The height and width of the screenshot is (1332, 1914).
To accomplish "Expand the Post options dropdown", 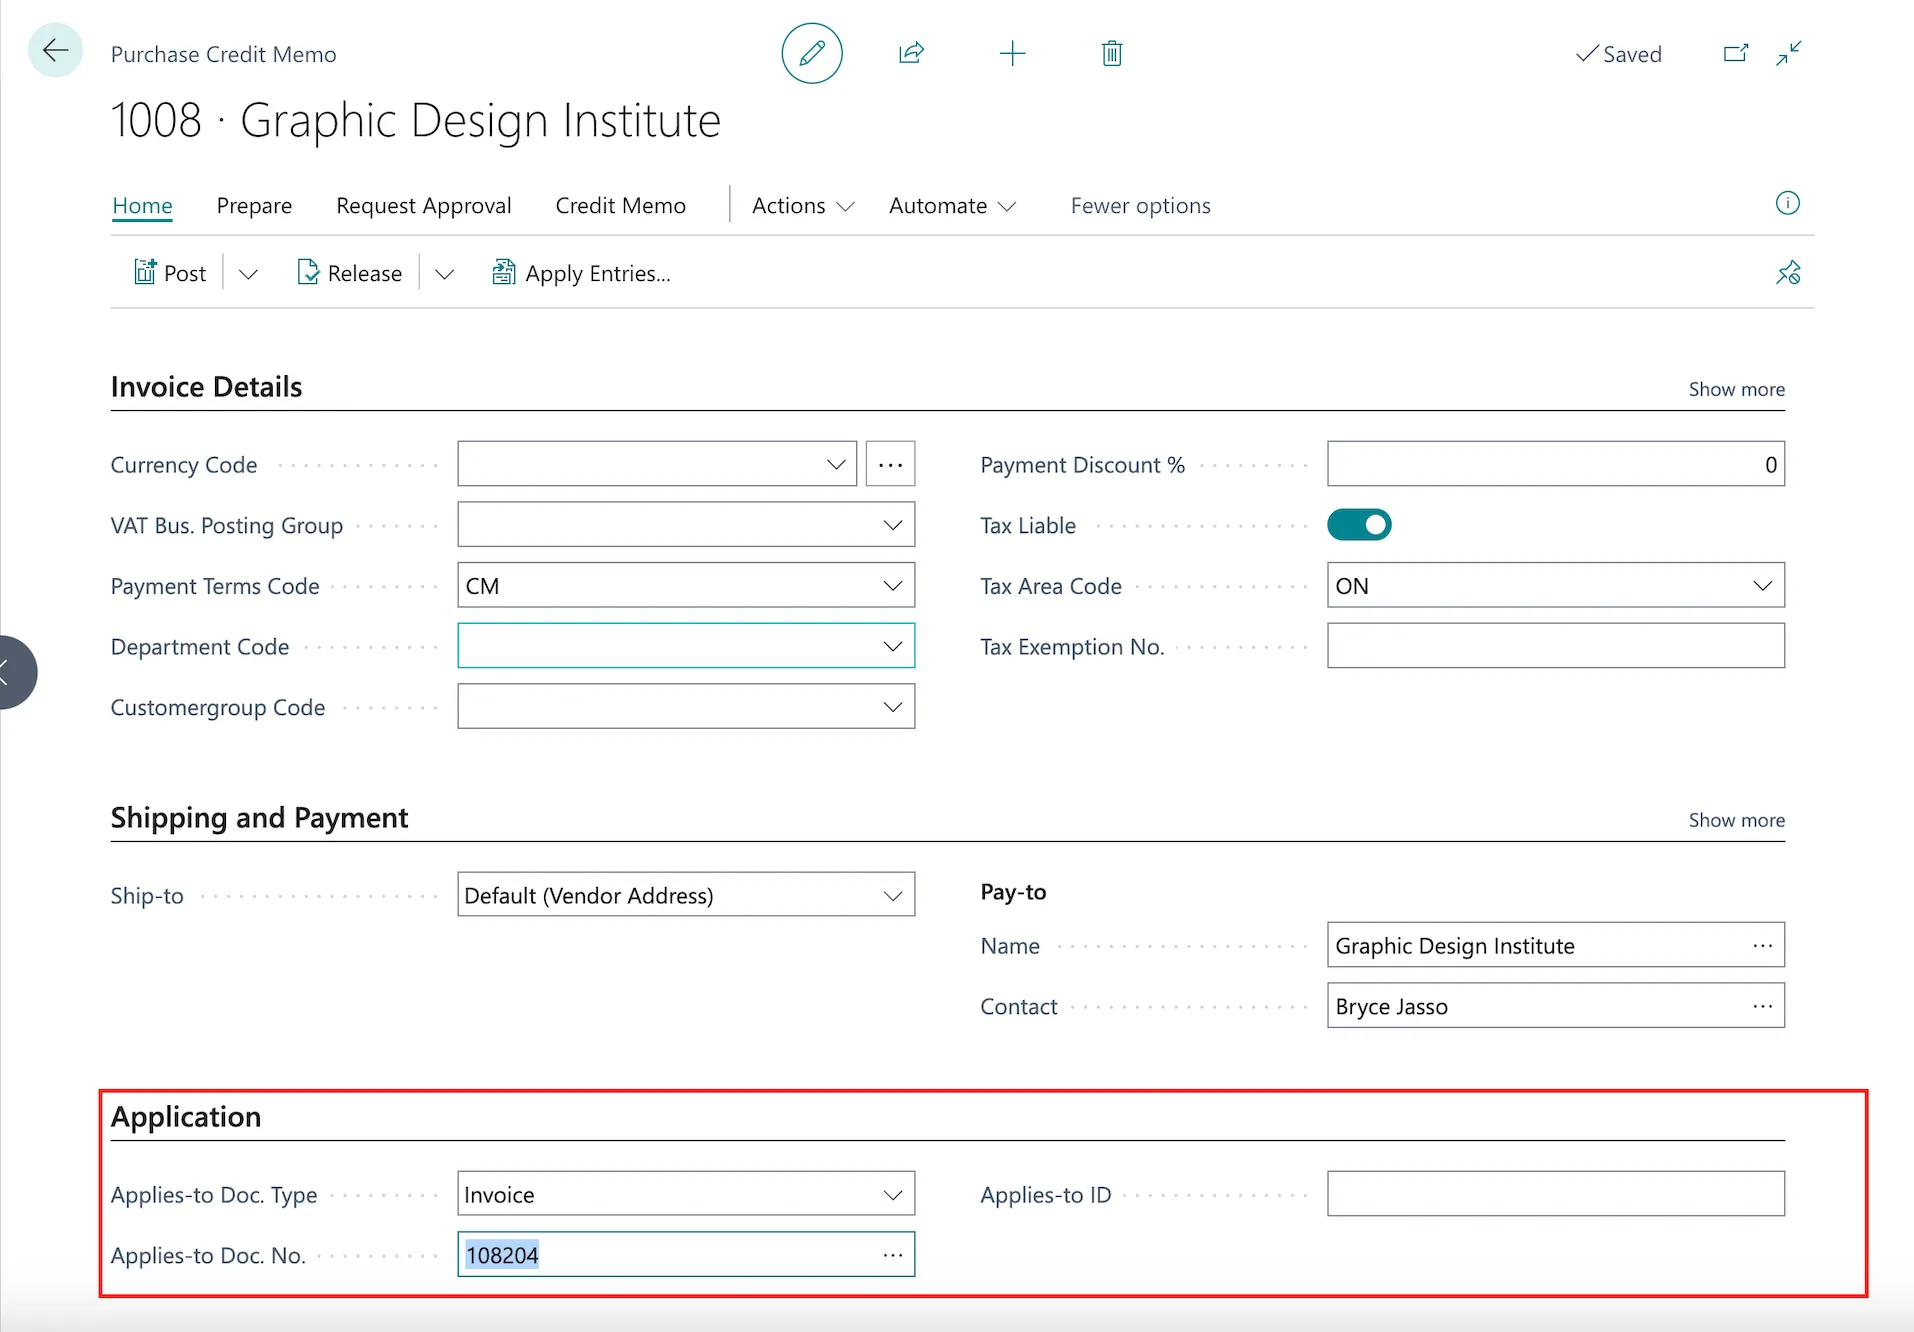I will click(x=248, y=273).
